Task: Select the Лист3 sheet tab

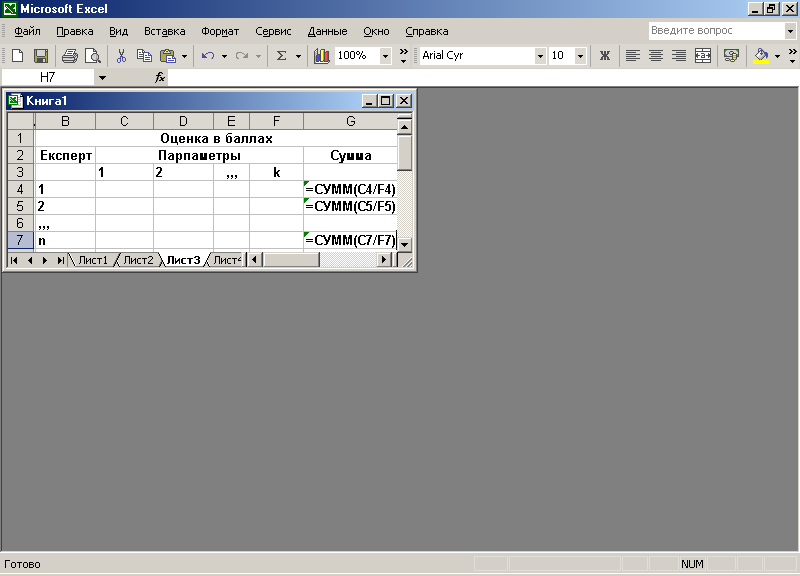Action: click(x=183, y=260)
